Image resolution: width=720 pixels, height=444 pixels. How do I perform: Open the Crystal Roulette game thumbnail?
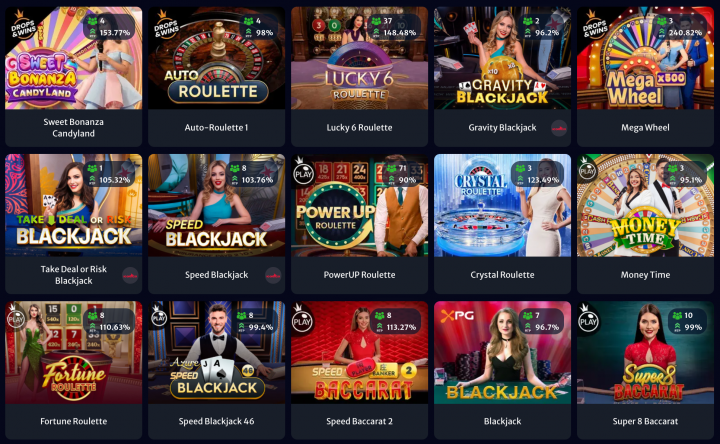point(502,205)
